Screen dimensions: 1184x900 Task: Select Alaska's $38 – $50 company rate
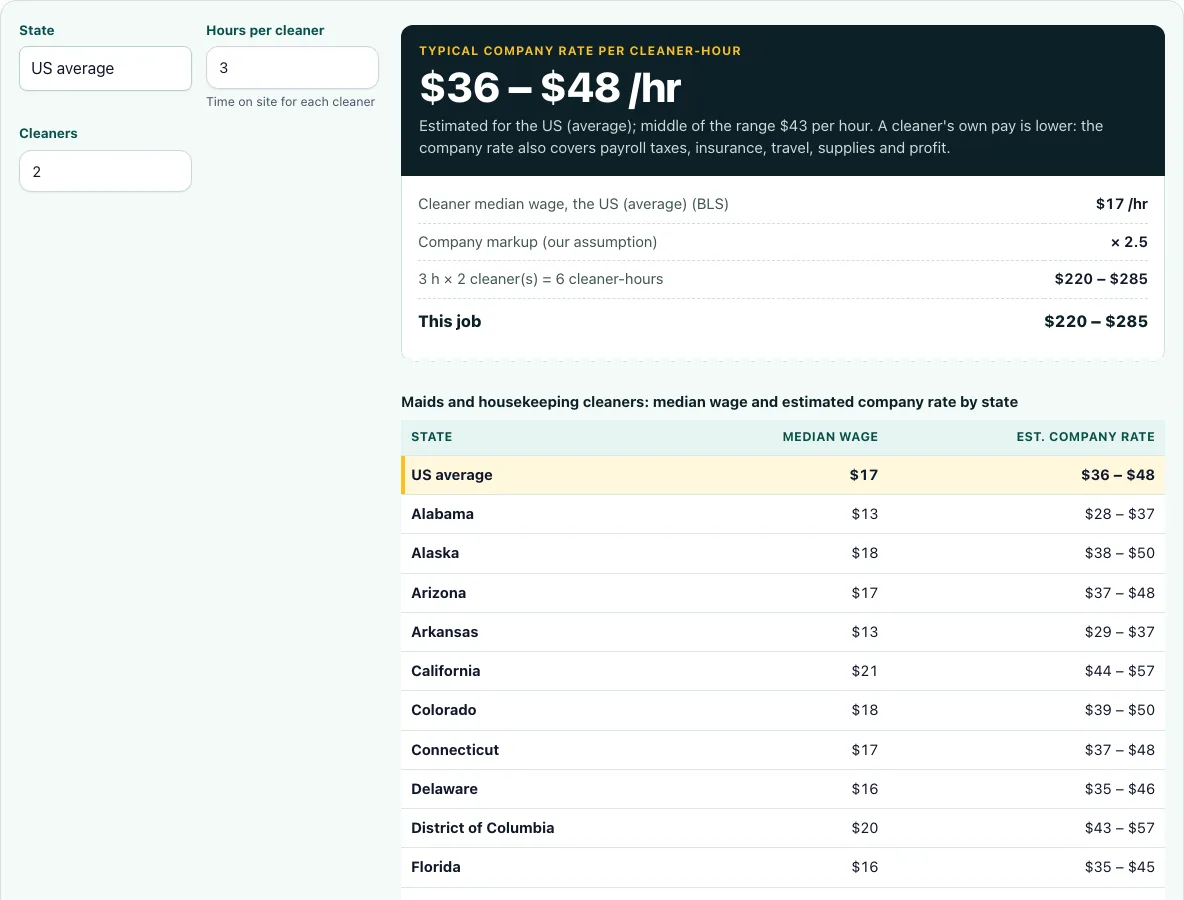tap(1120, 553)
